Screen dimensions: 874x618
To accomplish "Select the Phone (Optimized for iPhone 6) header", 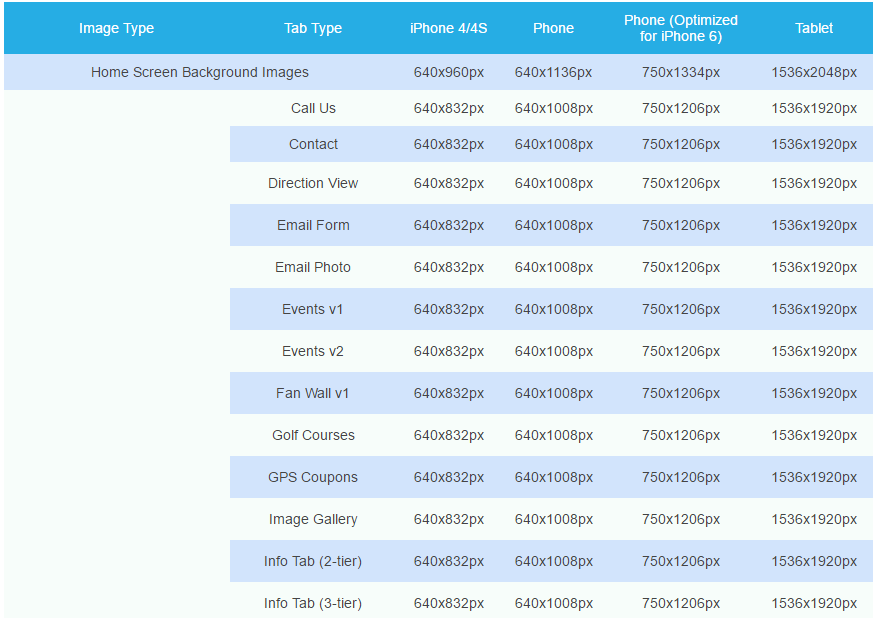I will [680, 28].
